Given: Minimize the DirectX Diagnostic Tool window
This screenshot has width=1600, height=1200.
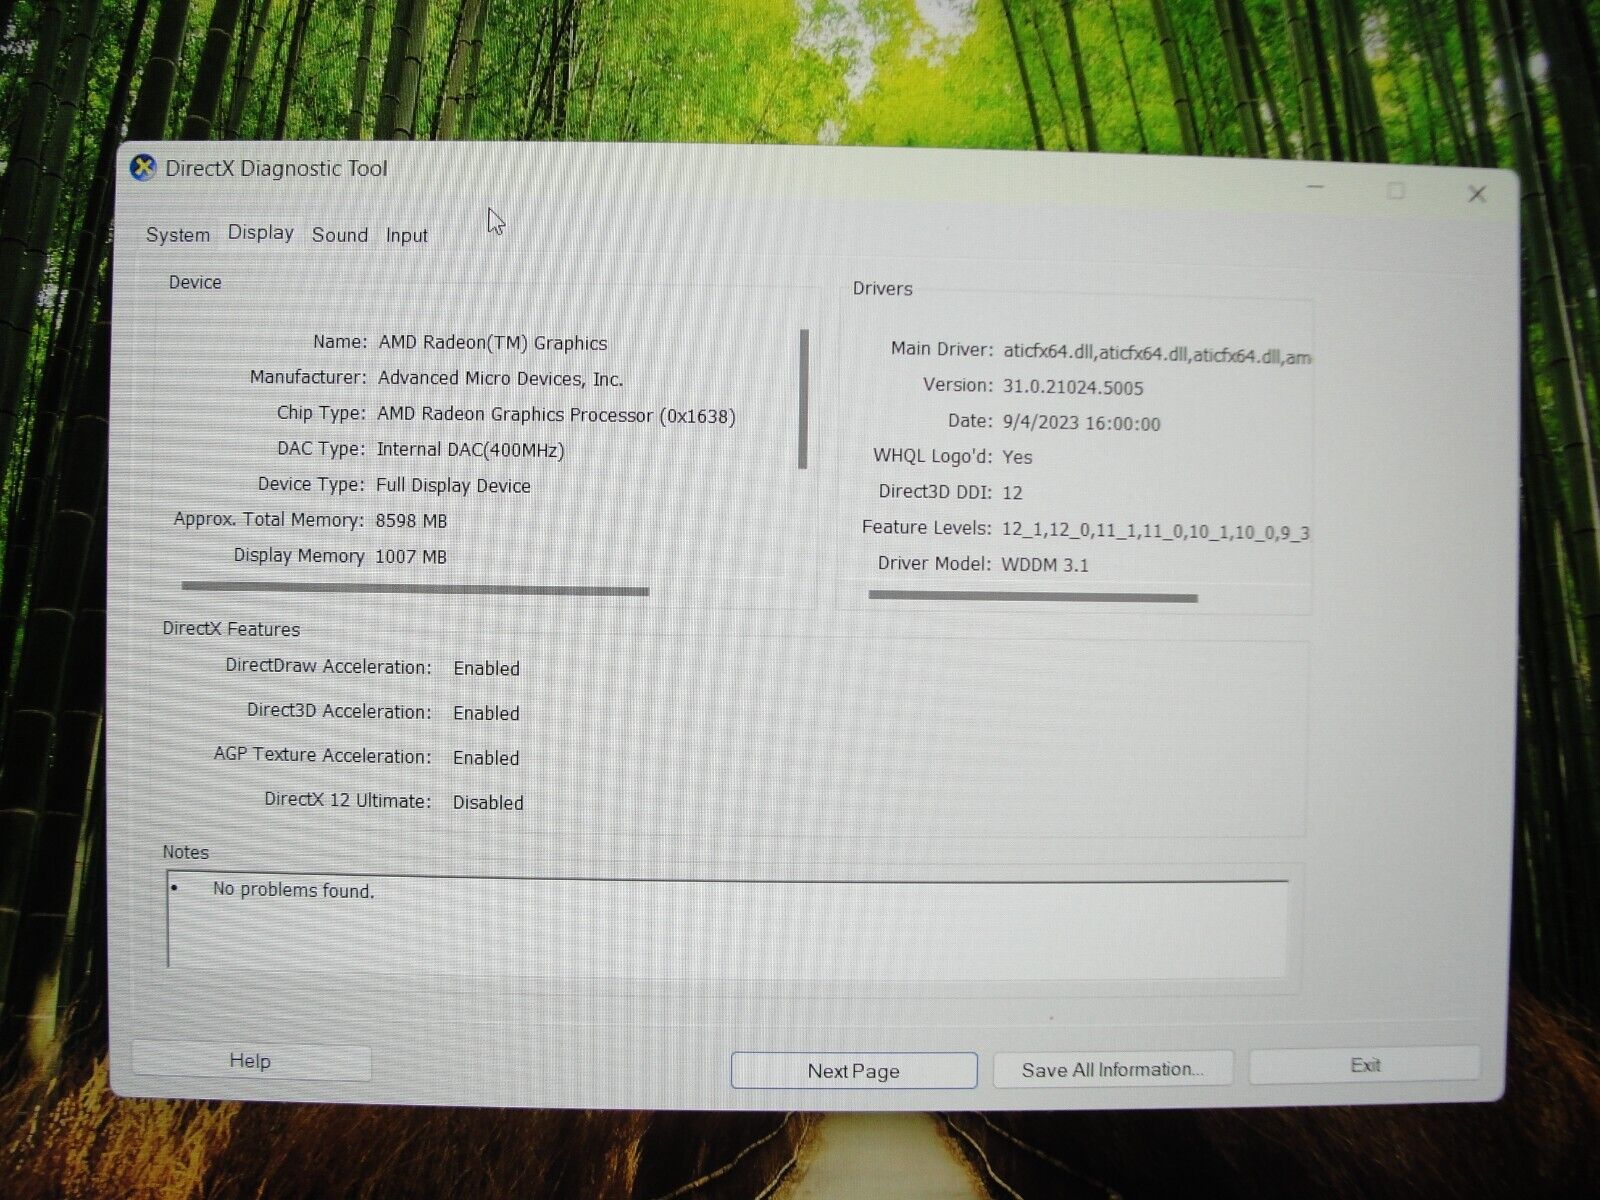Looking at the screenshot, I should (1316, 187).
